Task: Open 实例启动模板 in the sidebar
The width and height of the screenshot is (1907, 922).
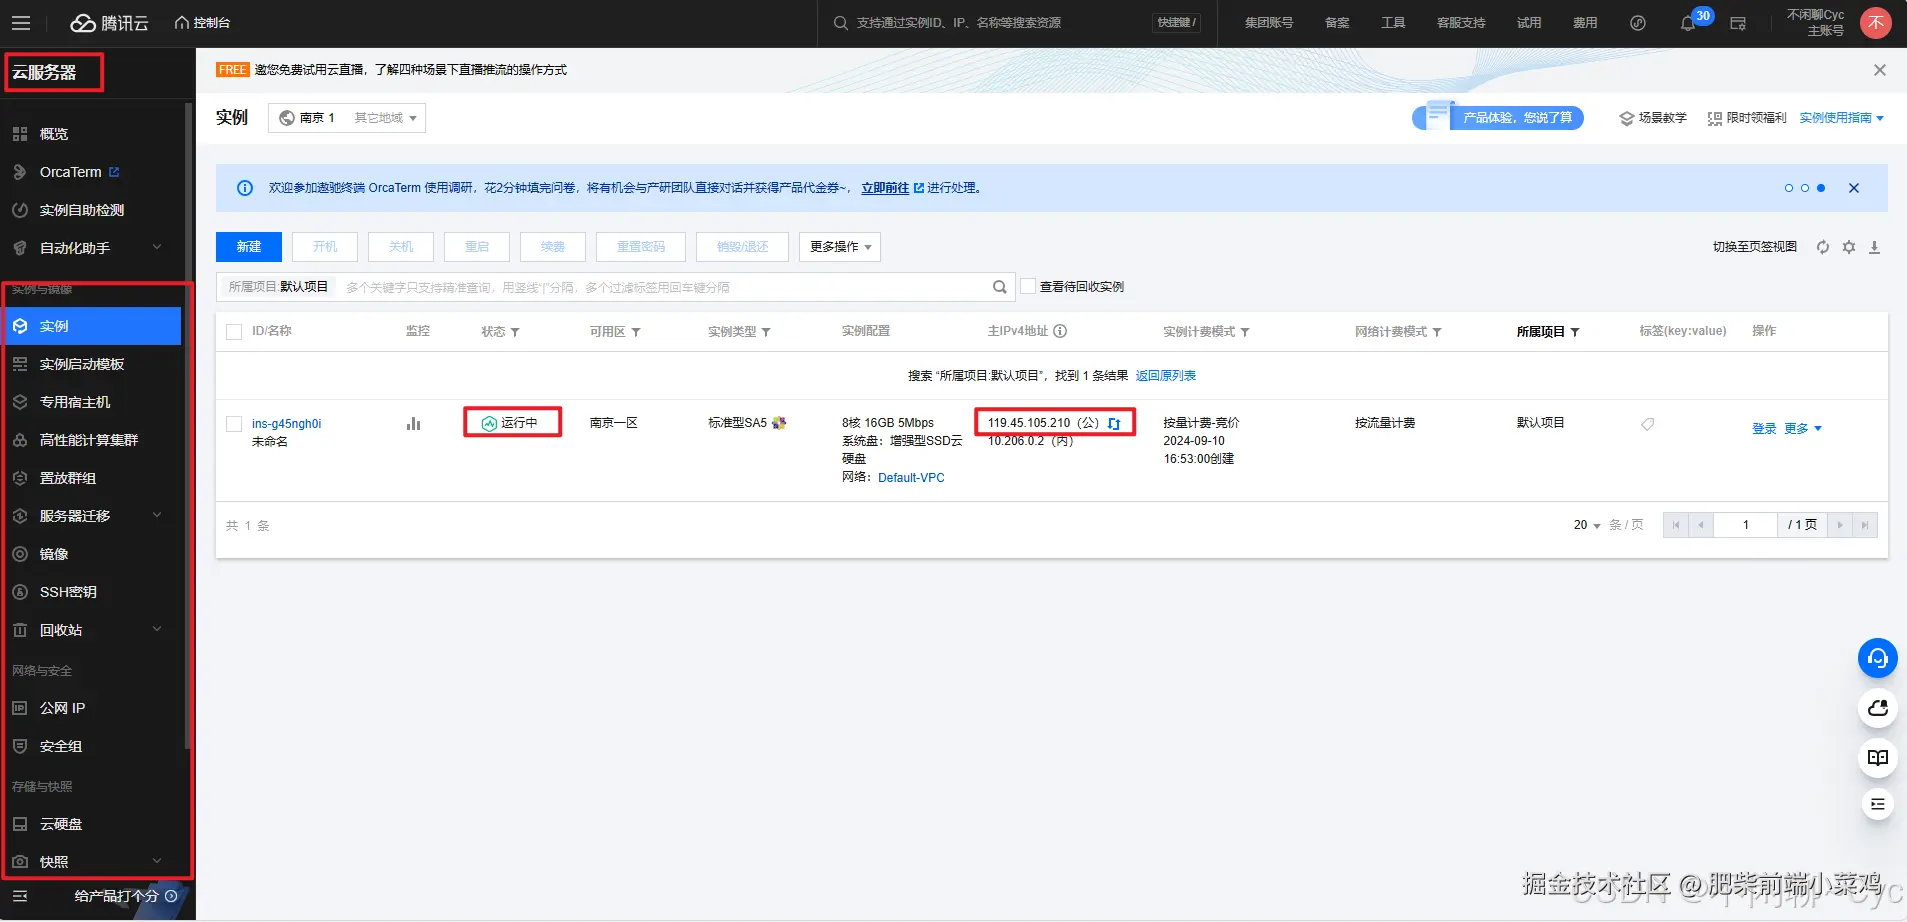Action: click(x=82, y=364)
